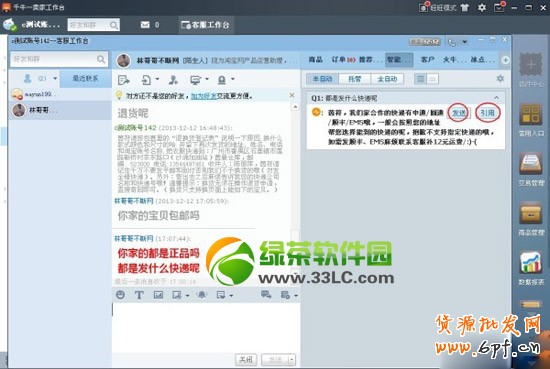Open send file dropdown arrow

point(157,79)
